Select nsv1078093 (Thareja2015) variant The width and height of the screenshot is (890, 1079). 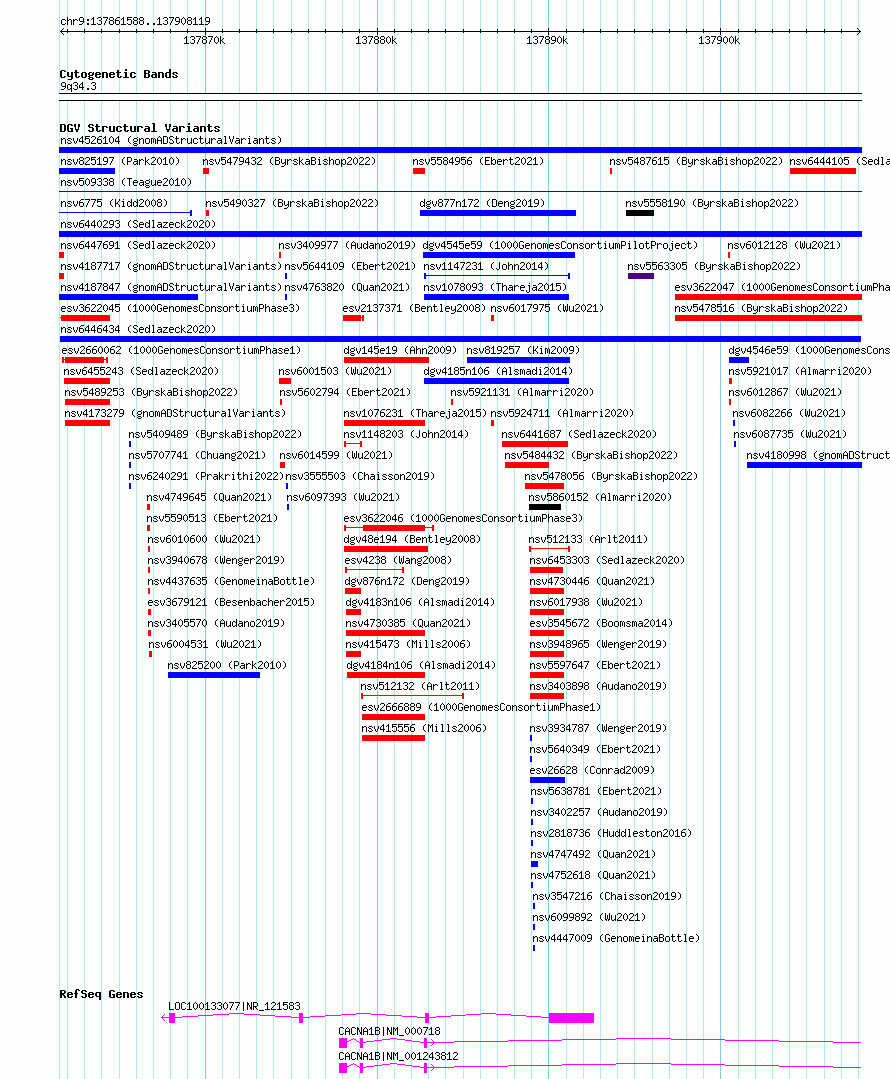[x=495, y=287]
